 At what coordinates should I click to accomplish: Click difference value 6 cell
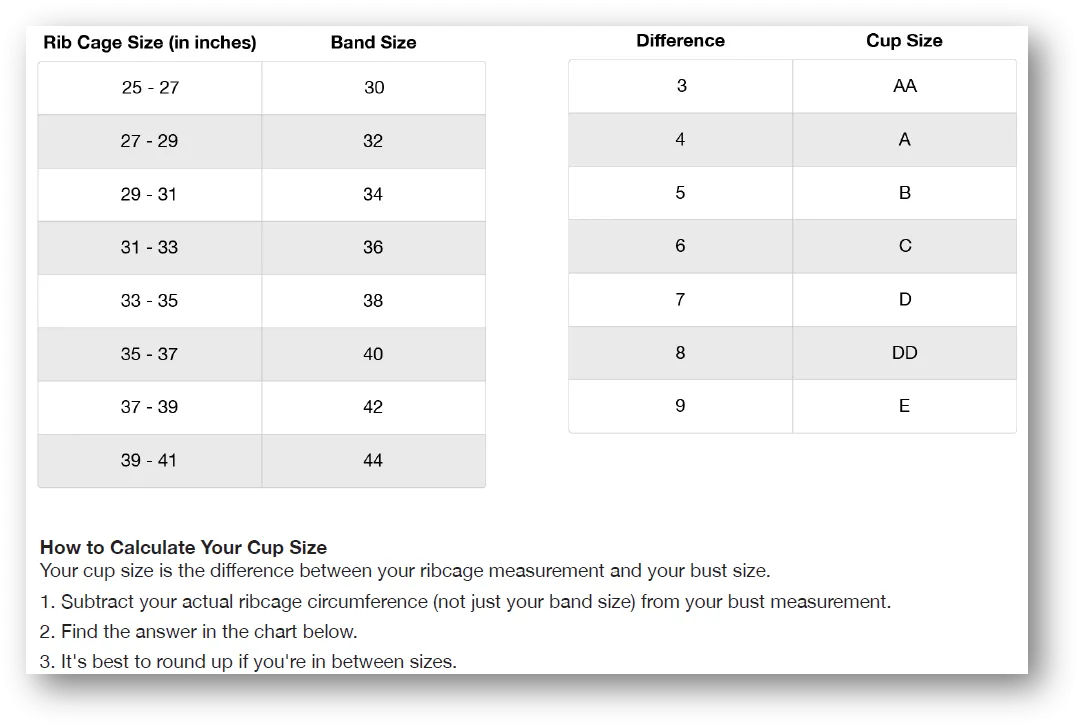pyautogui.click(x=681, y=246)
